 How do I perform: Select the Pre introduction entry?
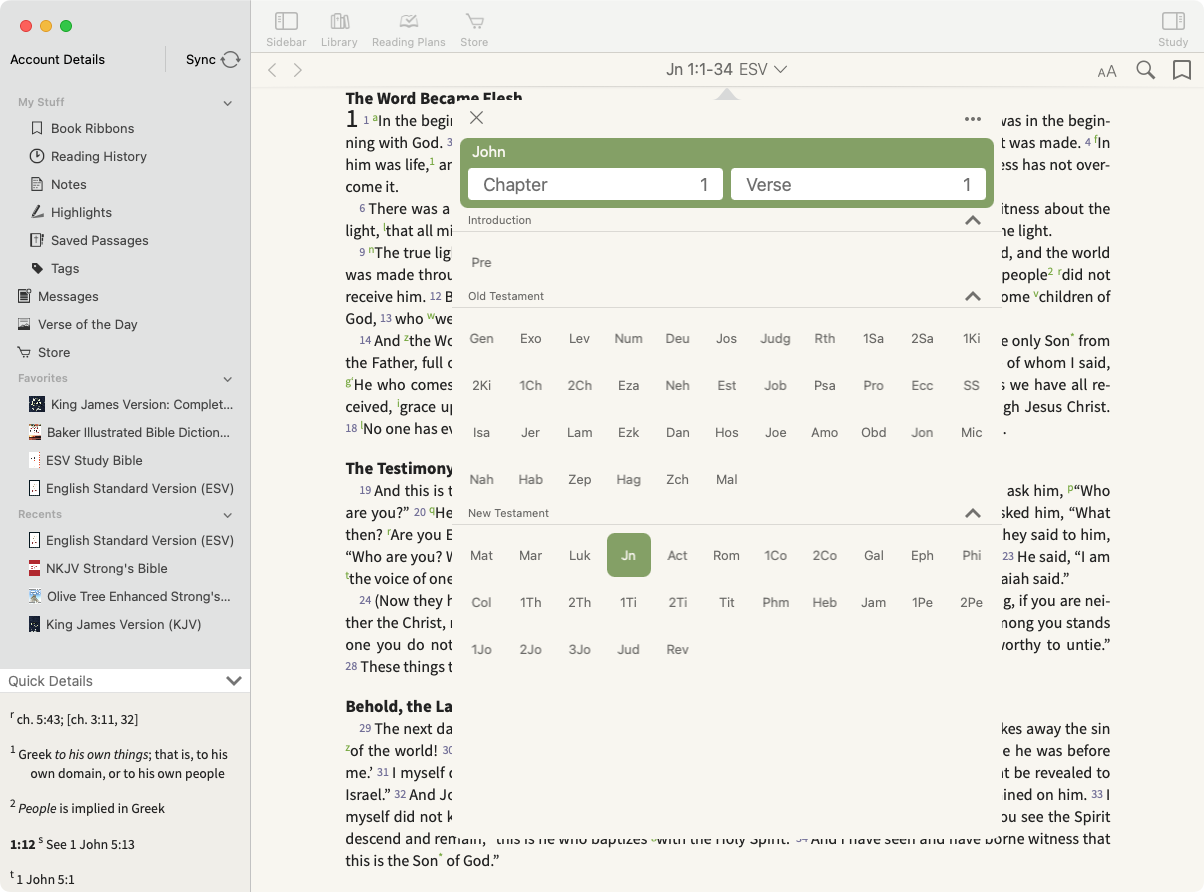point(481,262)
